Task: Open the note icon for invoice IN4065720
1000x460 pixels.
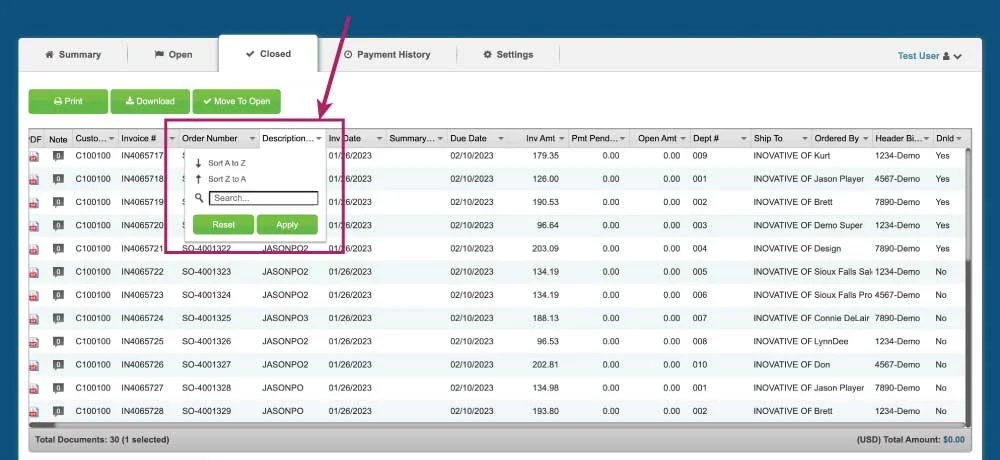Action: [58, 225]
